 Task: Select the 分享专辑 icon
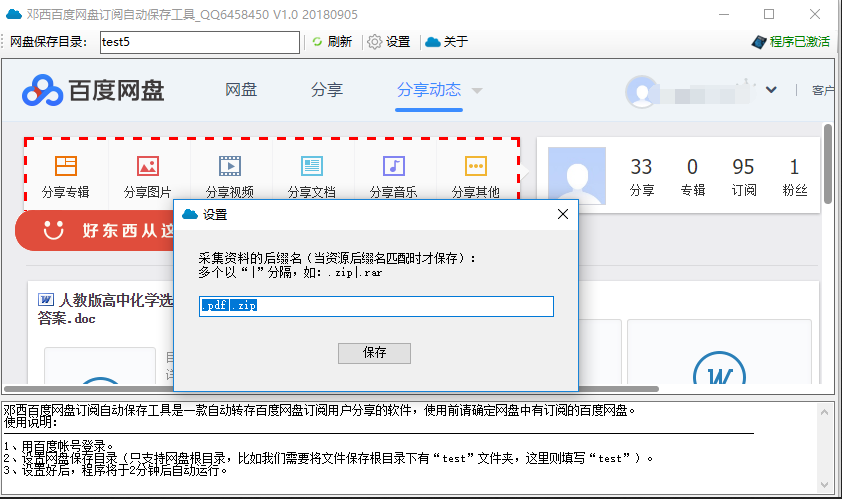click(x=66, y=166)
